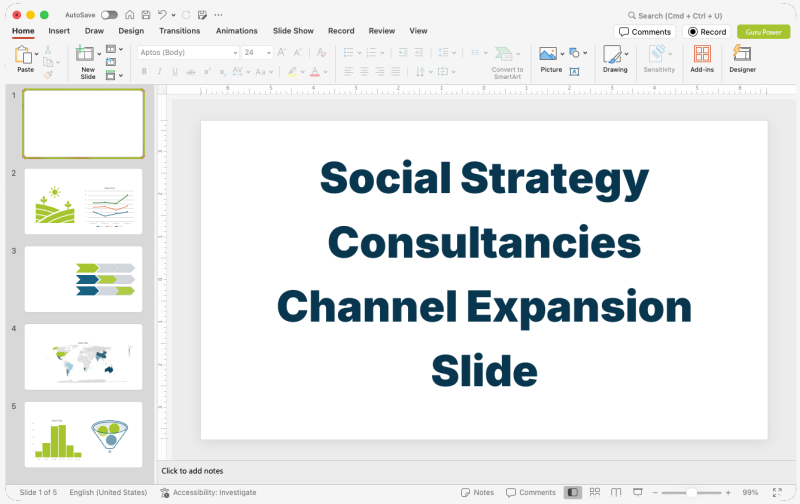The height and width of the screenshot is (504, 800).
Task: Toggle Superscript formatting
Action: 207,71
